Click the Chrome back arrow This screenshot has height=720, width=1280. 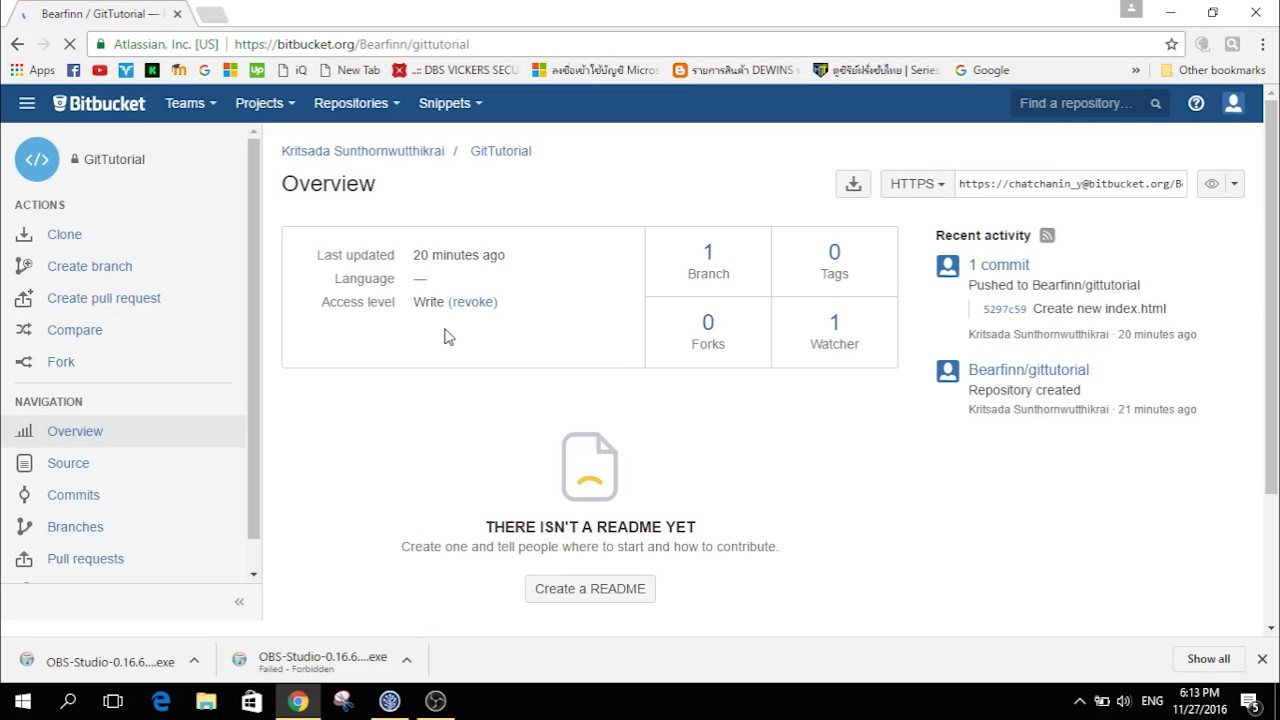pos(17,44)
